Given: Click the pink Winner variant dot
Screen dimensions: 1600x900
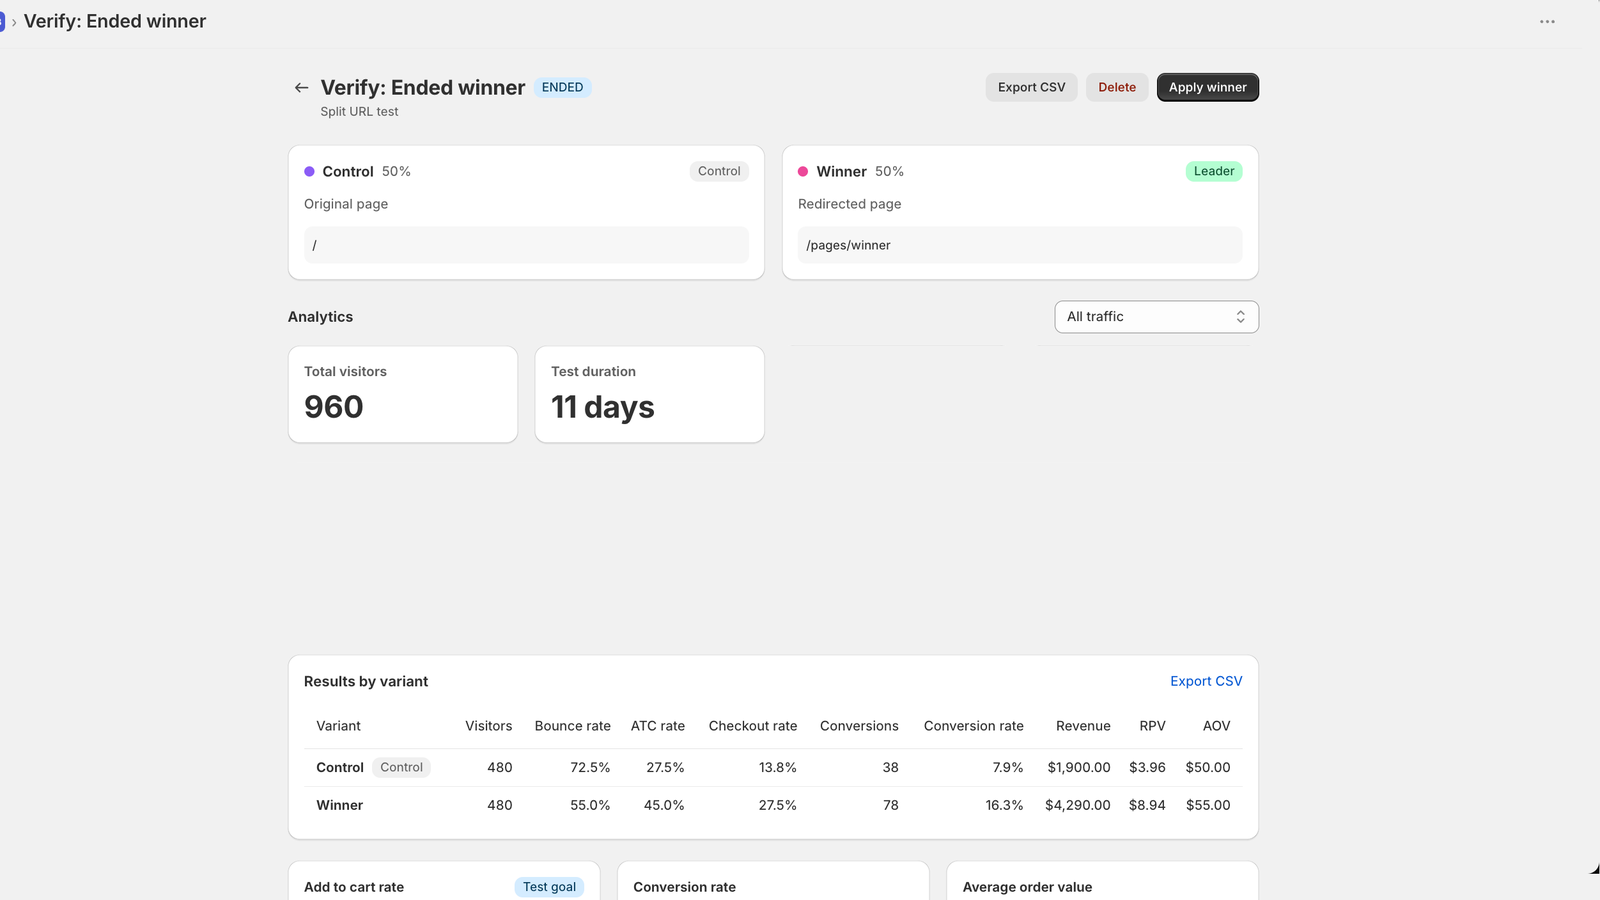Looking at the screenshot, I should coord(803,172).
